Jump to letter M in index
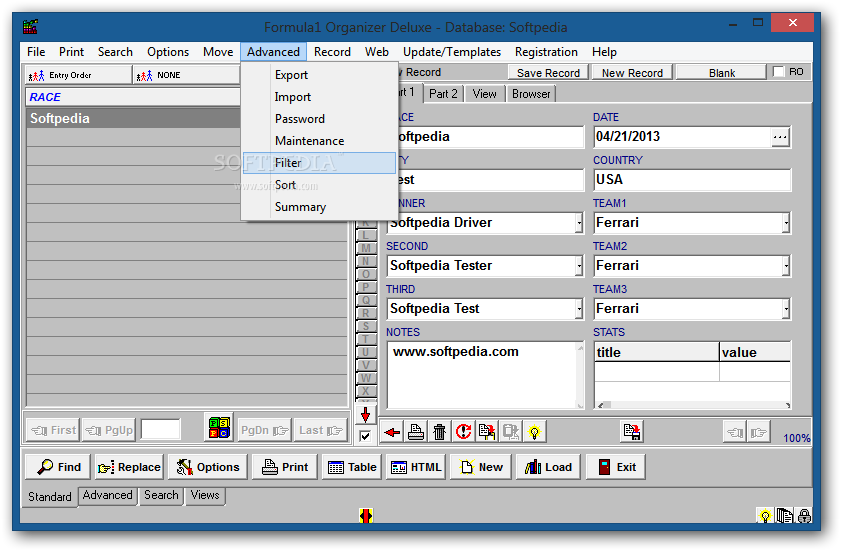Viewport: 841px width, 551px height. pyautogui.click(x=365, y=248)
